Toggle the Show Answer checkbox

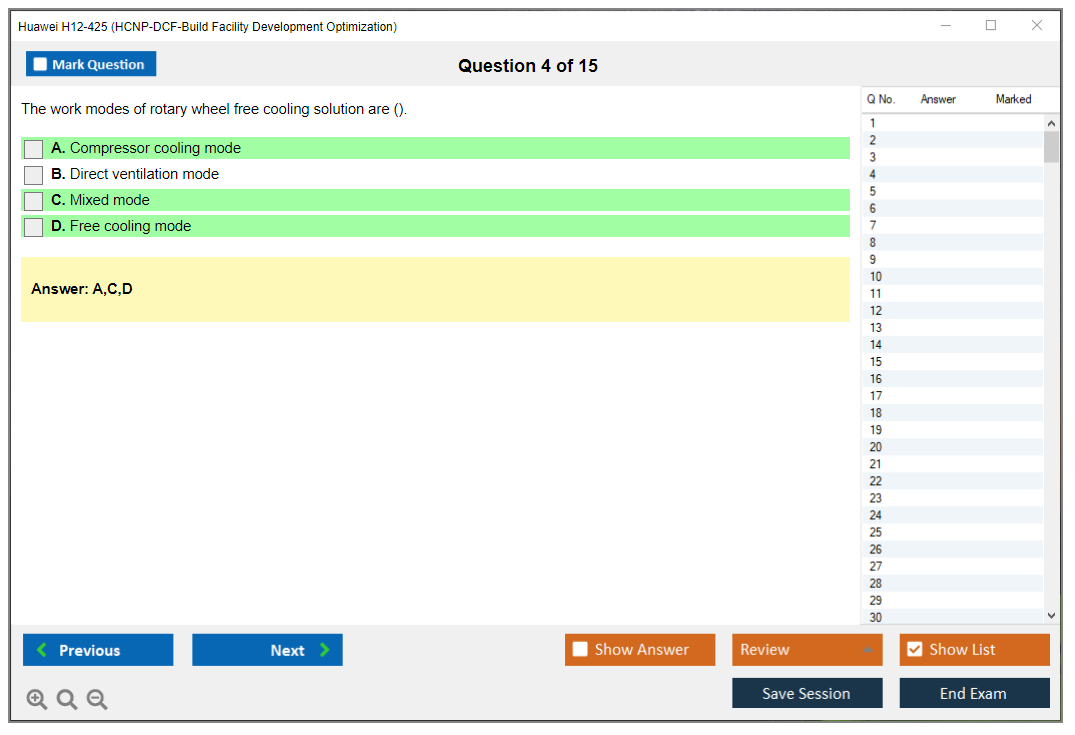[x=580, y=650]
